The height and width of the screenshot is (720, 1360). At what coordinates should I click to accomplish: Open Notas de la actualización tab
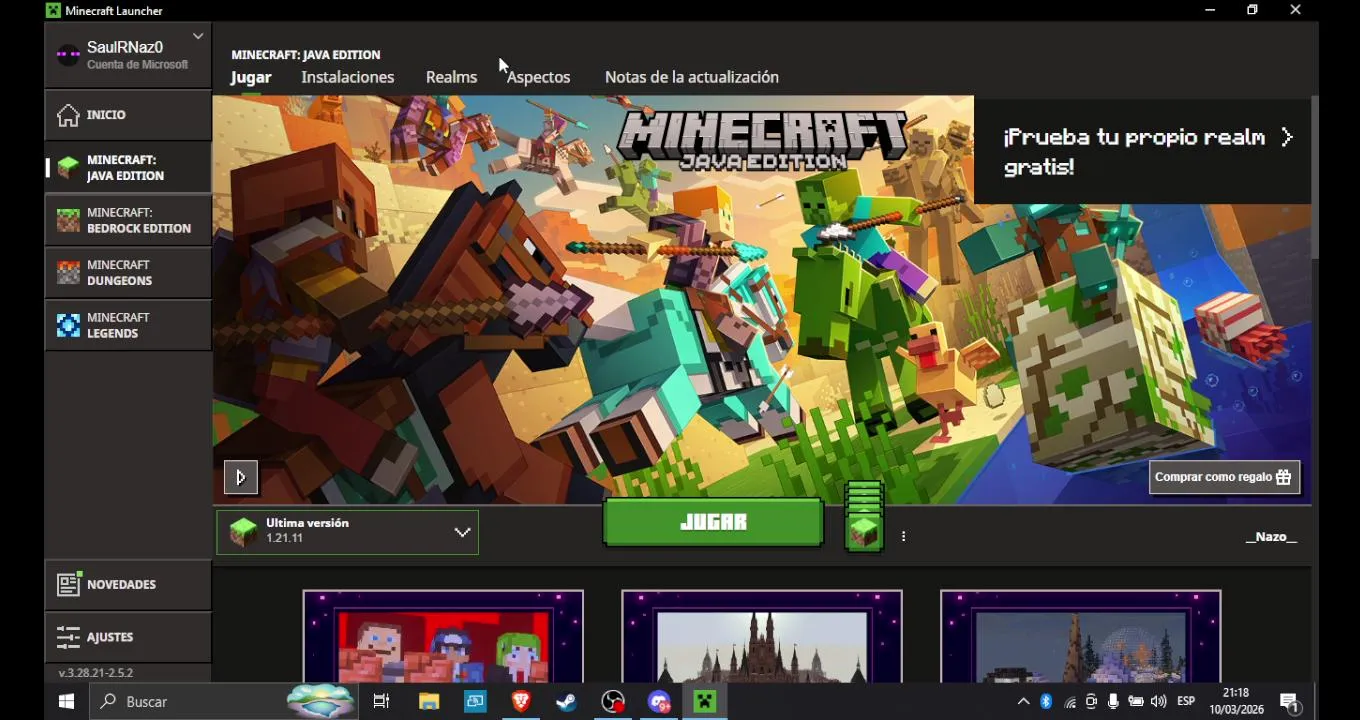tap(692, 77)
